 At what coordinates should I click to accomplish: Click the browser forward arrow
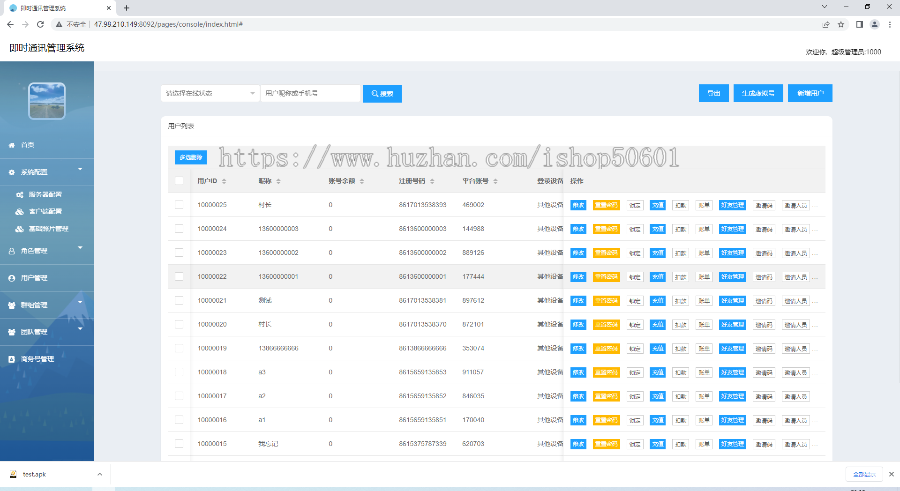point(25,24)
